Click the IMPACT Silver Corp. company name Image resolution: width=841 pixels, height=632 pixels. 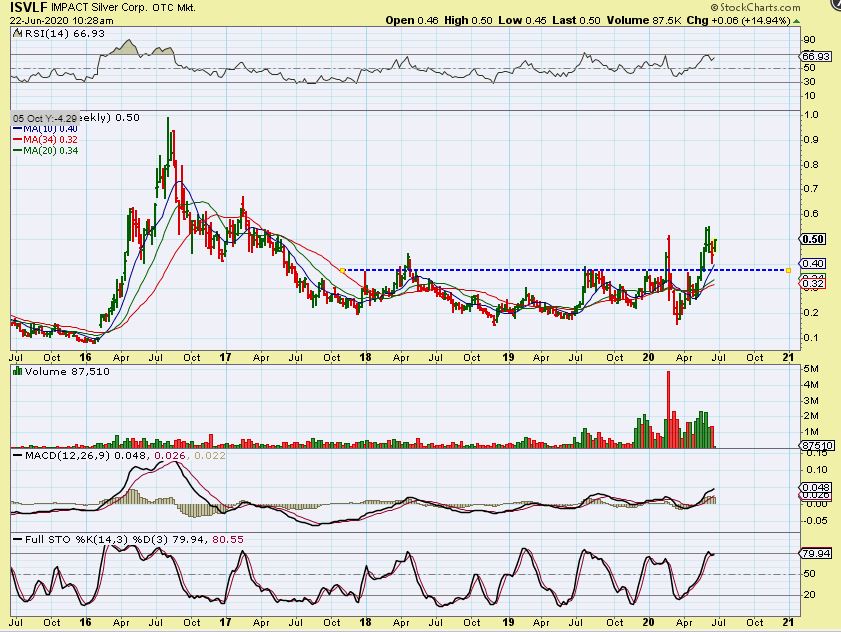pyautogui.click(x=100, y=8)
